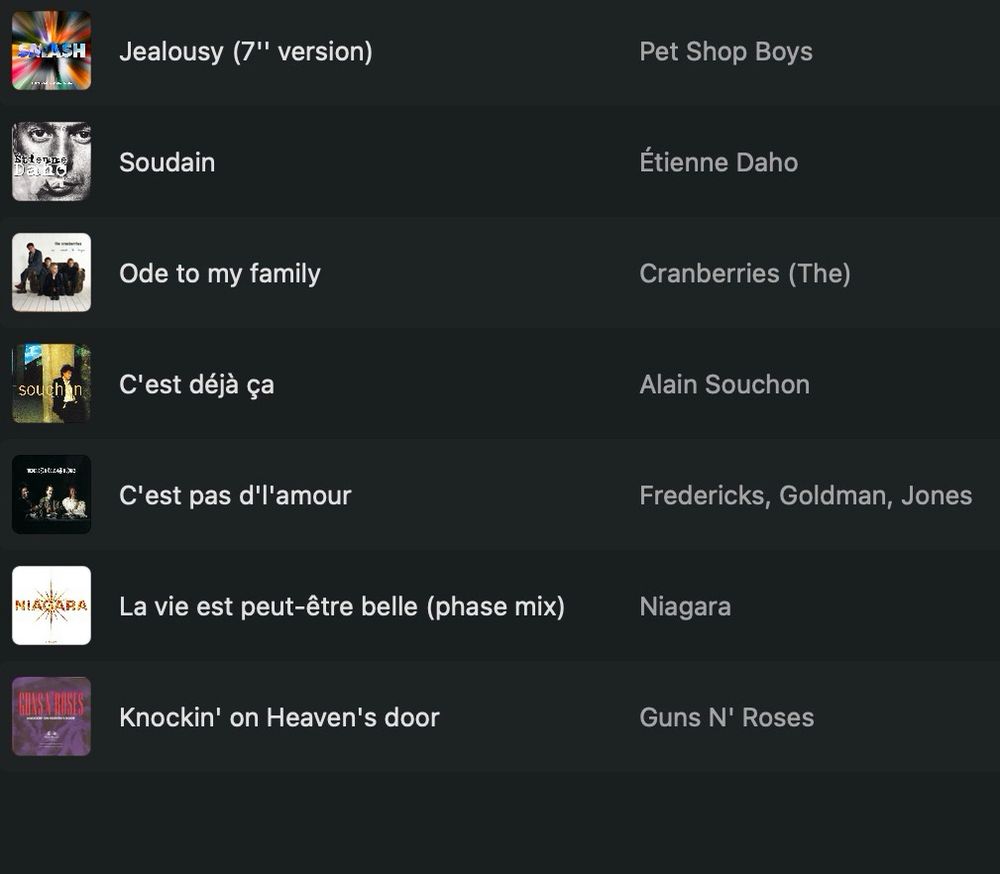Click the Smash album cover thumbnail
This screenshot has height=874, width=1000.
tap(51, 50)
